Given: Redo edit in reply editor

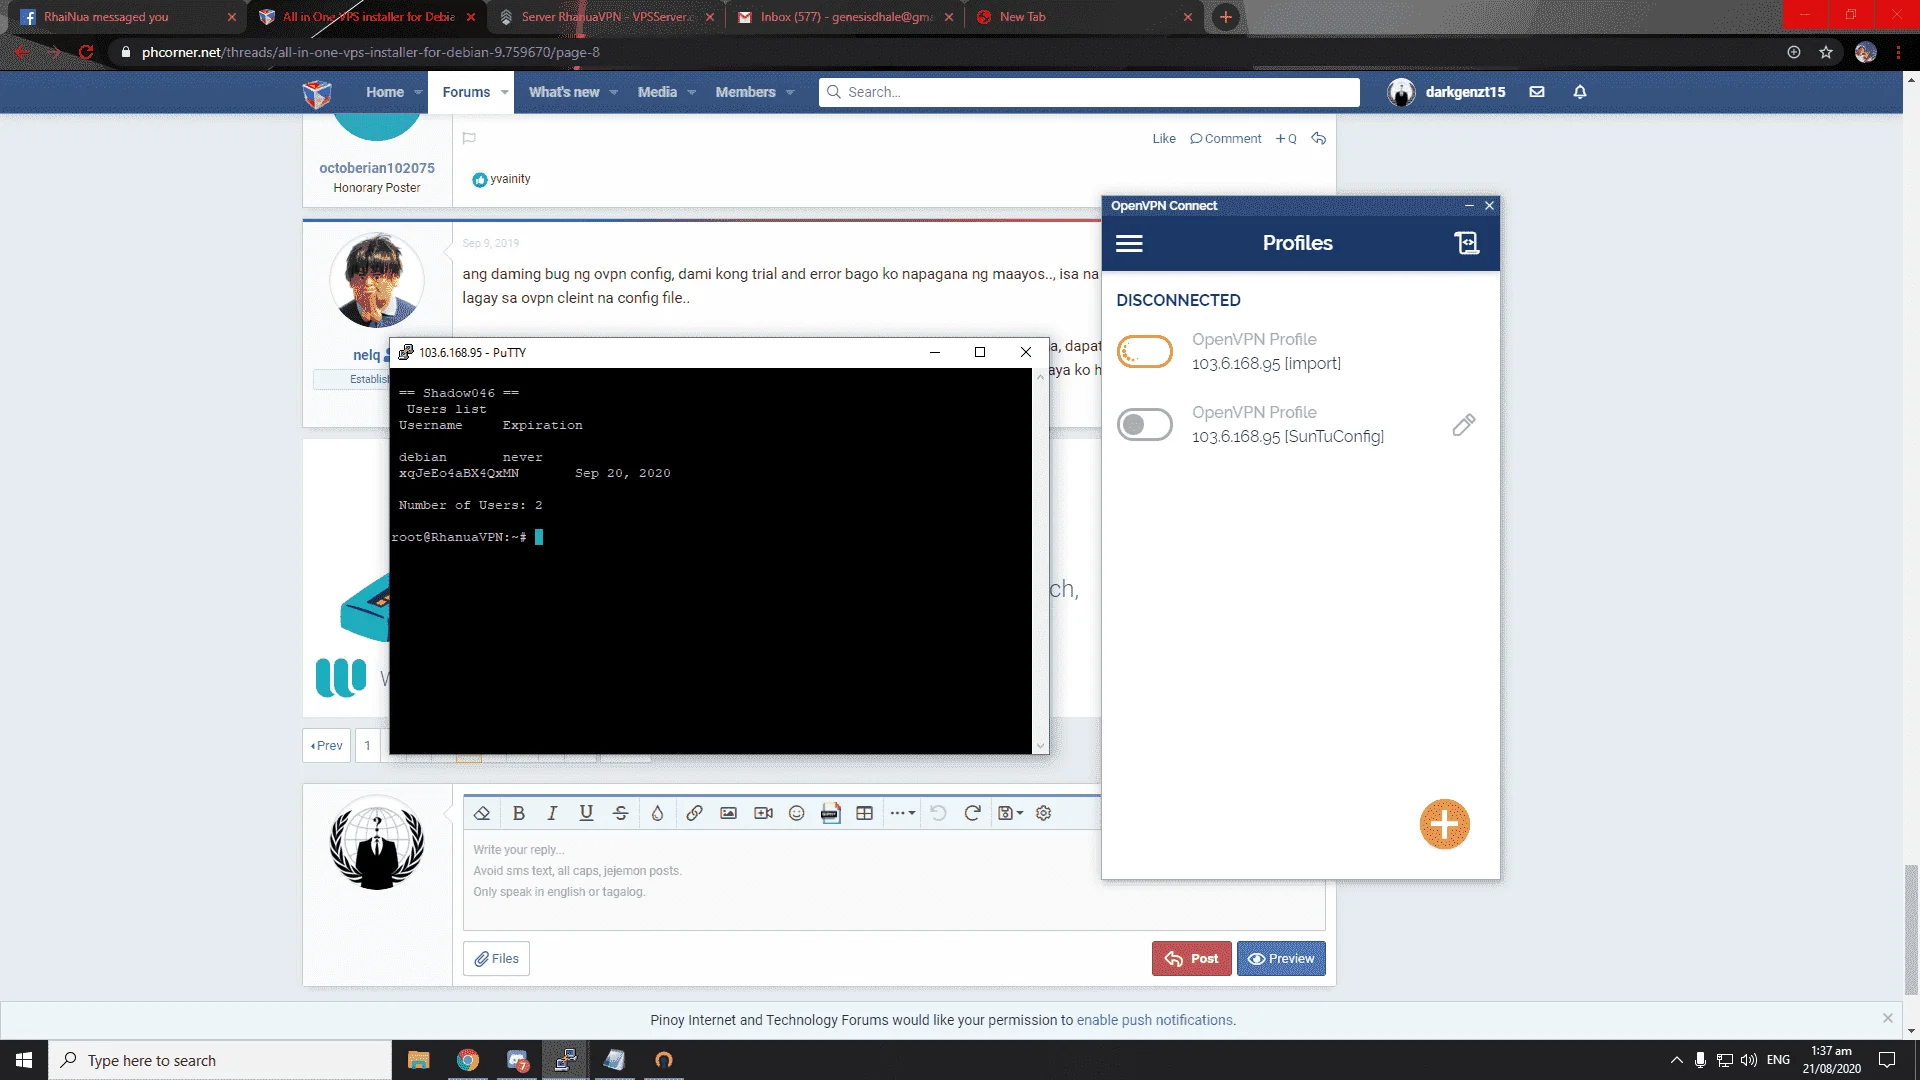Looking at the screenshot, I should click(x=972, y=813).
